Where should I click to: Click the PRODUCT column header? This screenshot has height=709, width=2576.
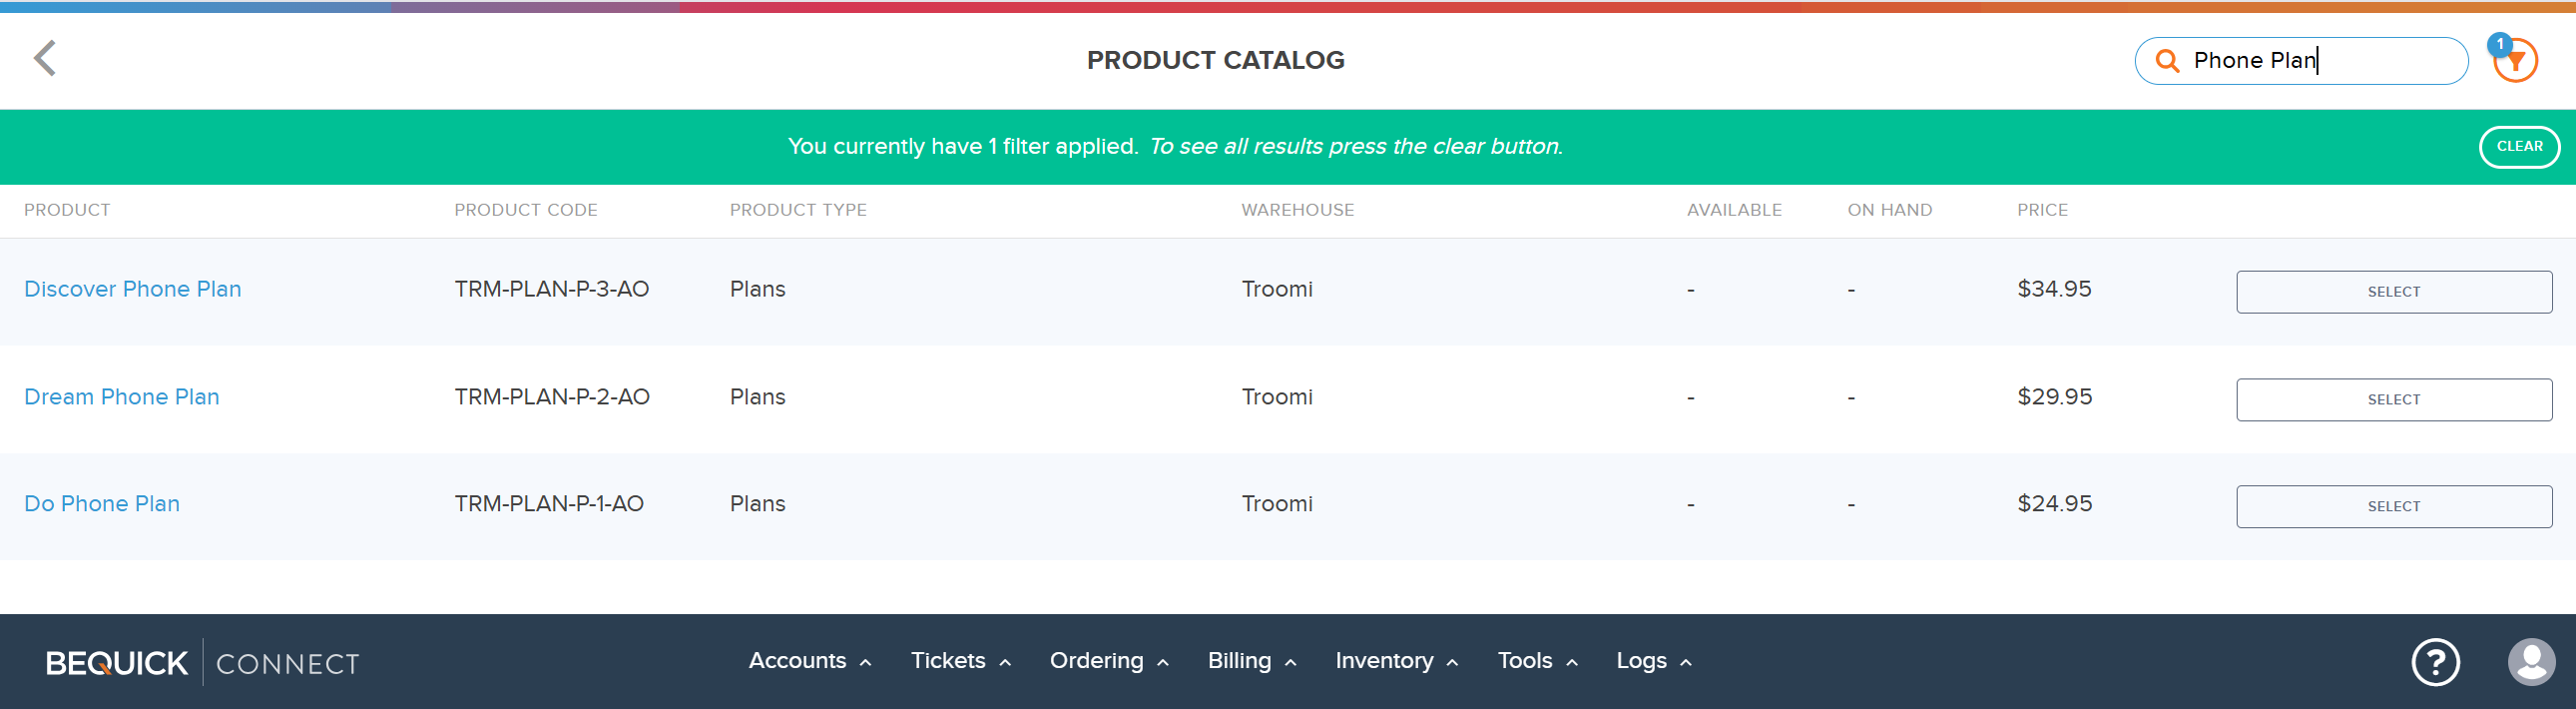[67, 210]
